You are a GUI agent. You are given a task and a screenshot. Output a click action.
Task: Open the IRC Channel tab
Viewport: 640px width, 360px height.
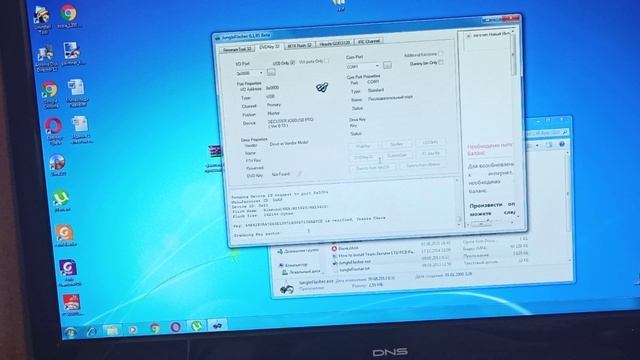pos(368,42)
